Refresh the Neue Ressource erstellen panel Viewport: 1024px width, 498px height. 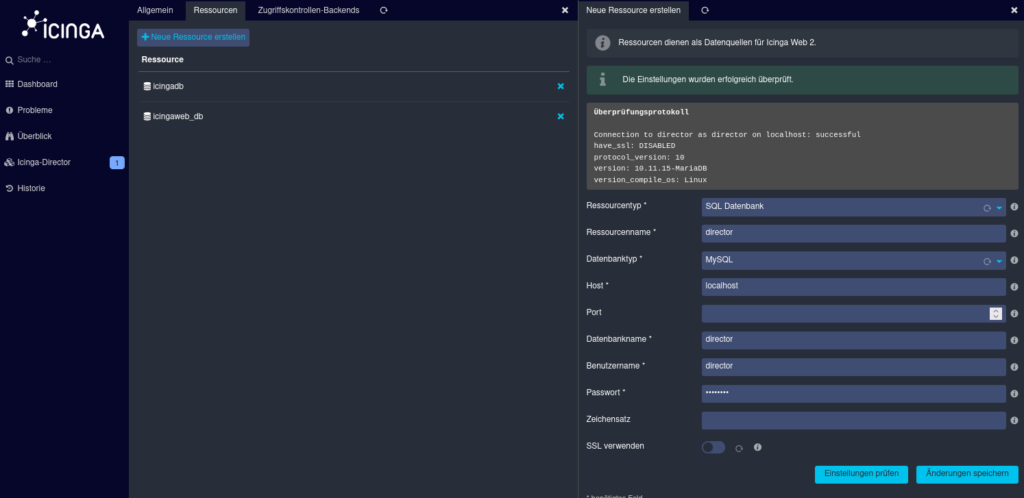tap(705, 10)
